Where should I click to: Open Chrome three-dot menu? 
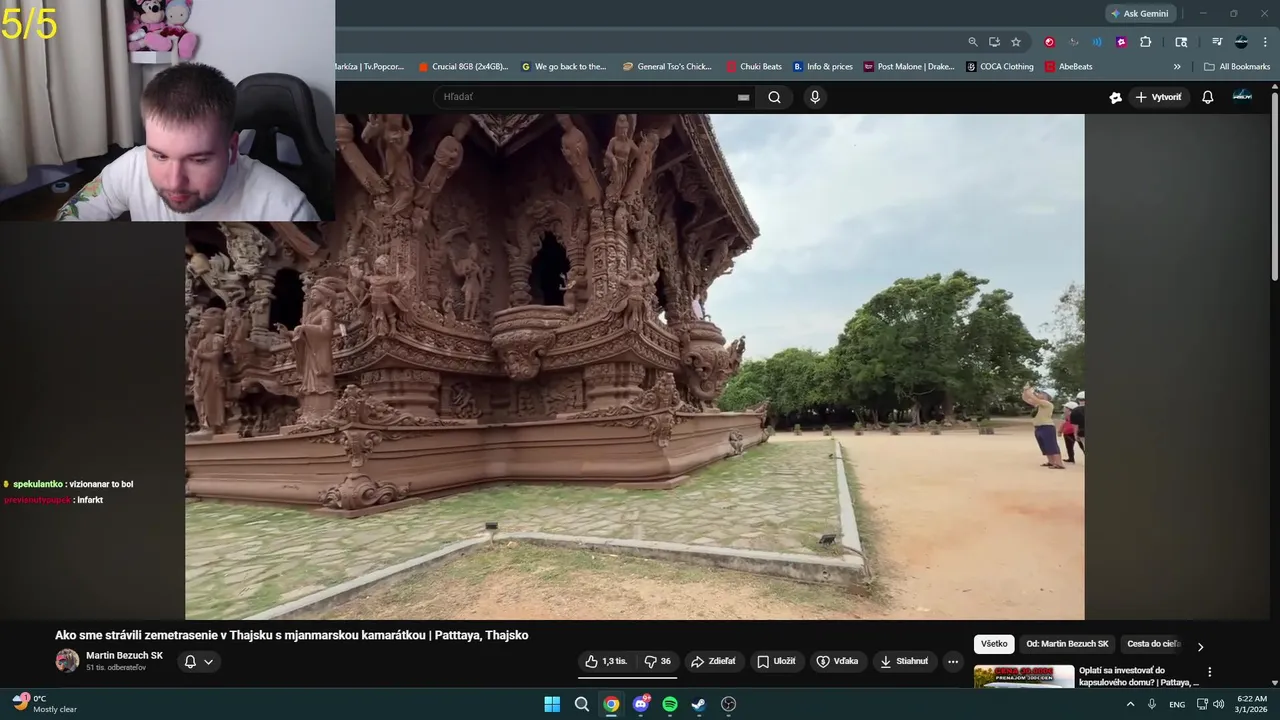pyautogui.click(x=1265, y=42)
